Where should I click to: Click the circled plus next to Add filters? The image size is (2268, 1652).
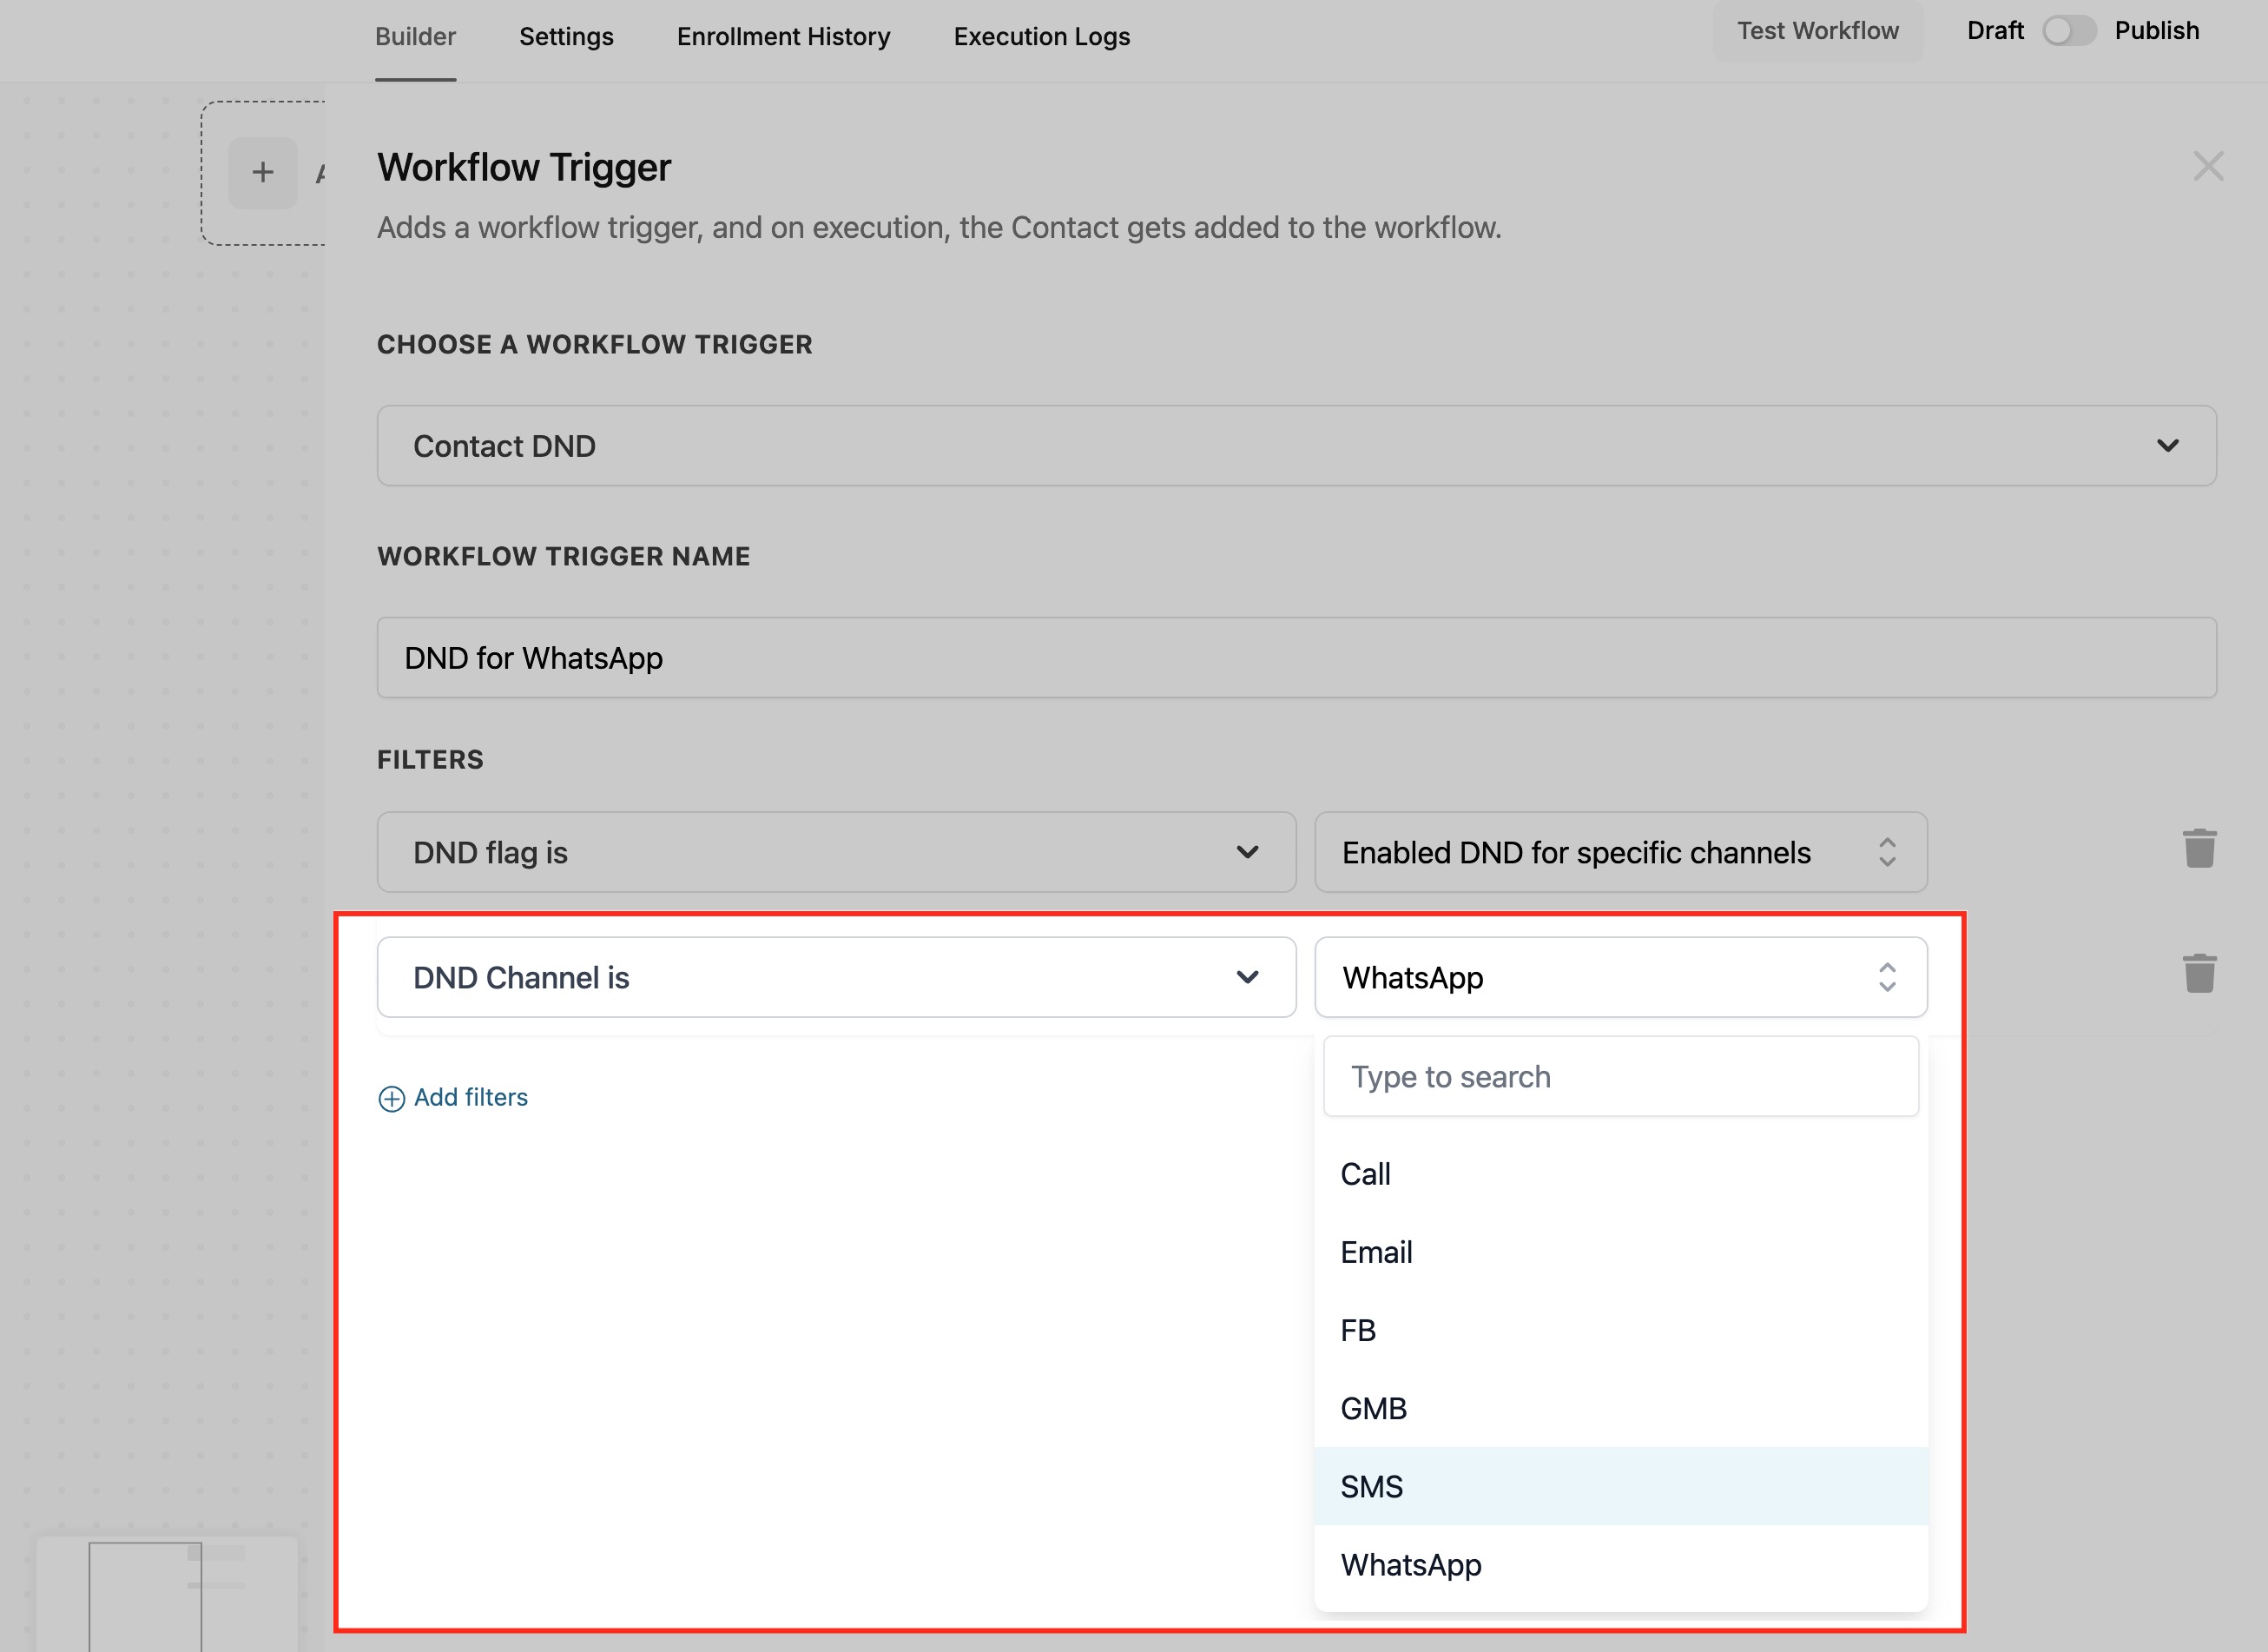(x=391, y=1099)
